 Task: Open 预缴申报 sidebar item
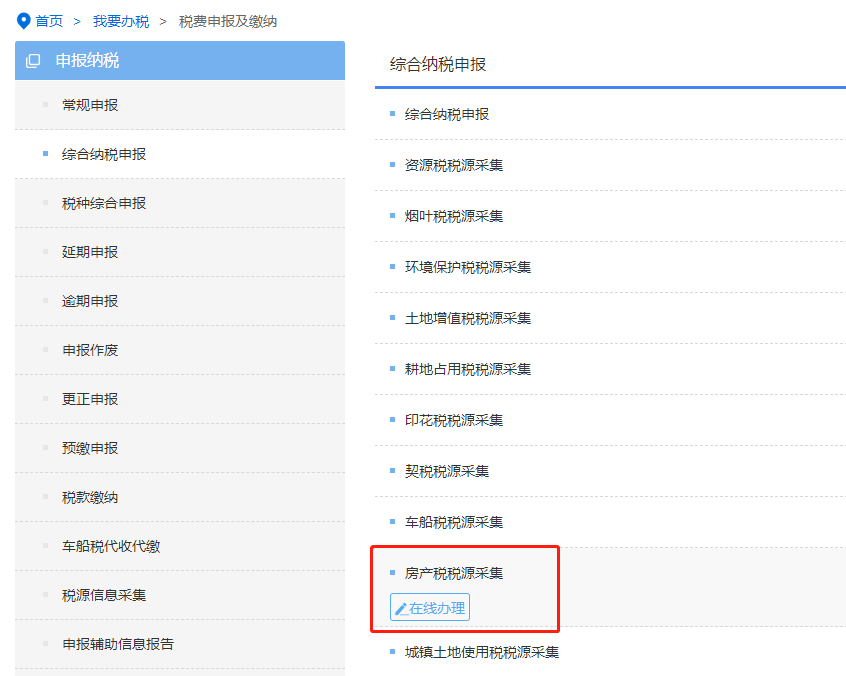(x=90, y=448)
